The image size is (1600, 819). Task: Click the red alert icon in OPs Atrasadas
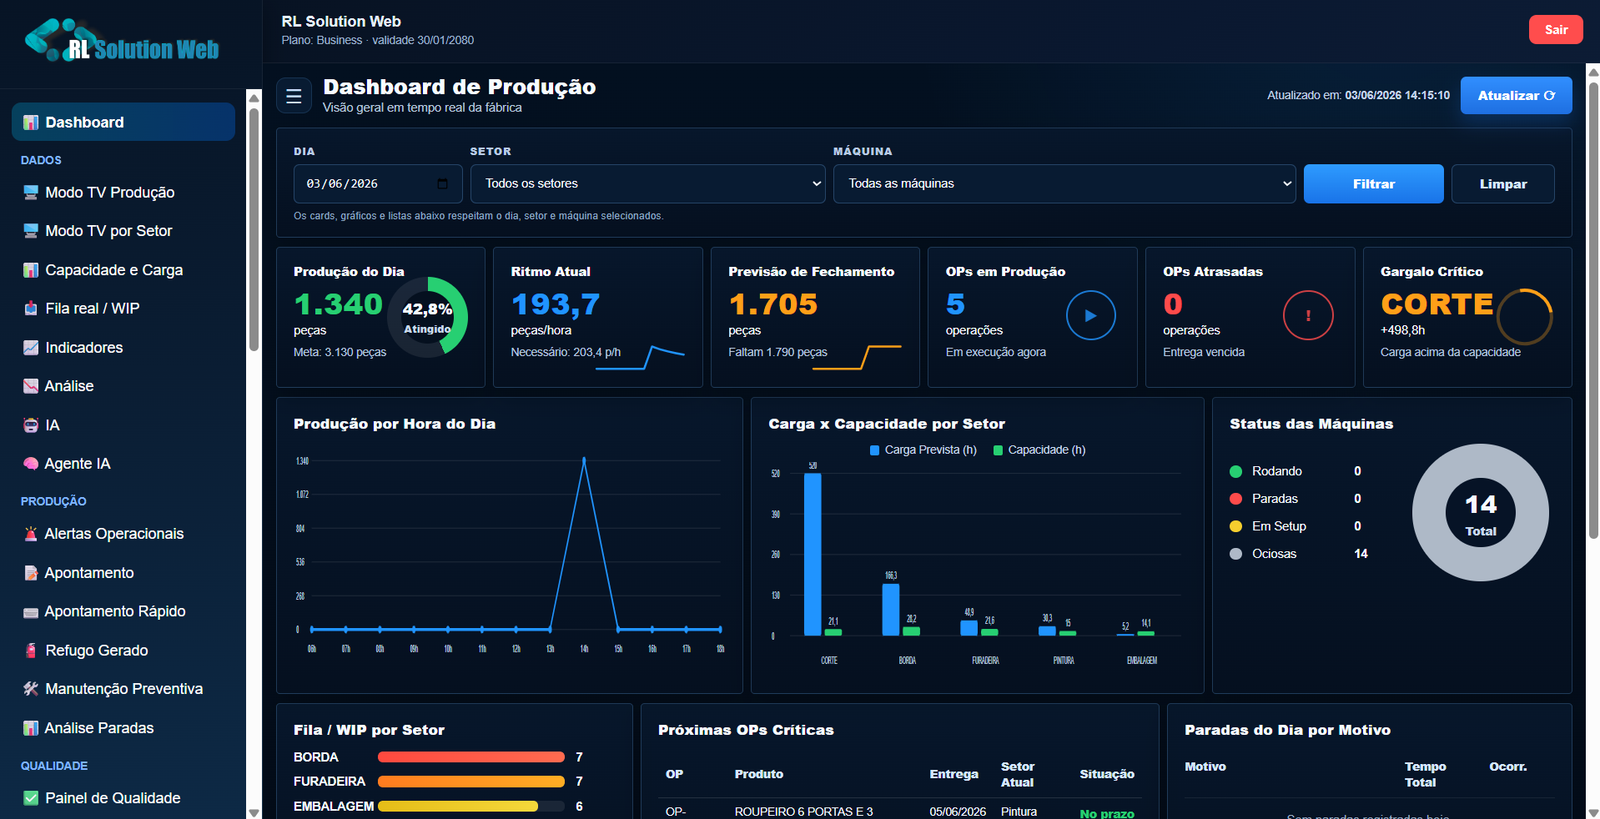coord(1308,315)
